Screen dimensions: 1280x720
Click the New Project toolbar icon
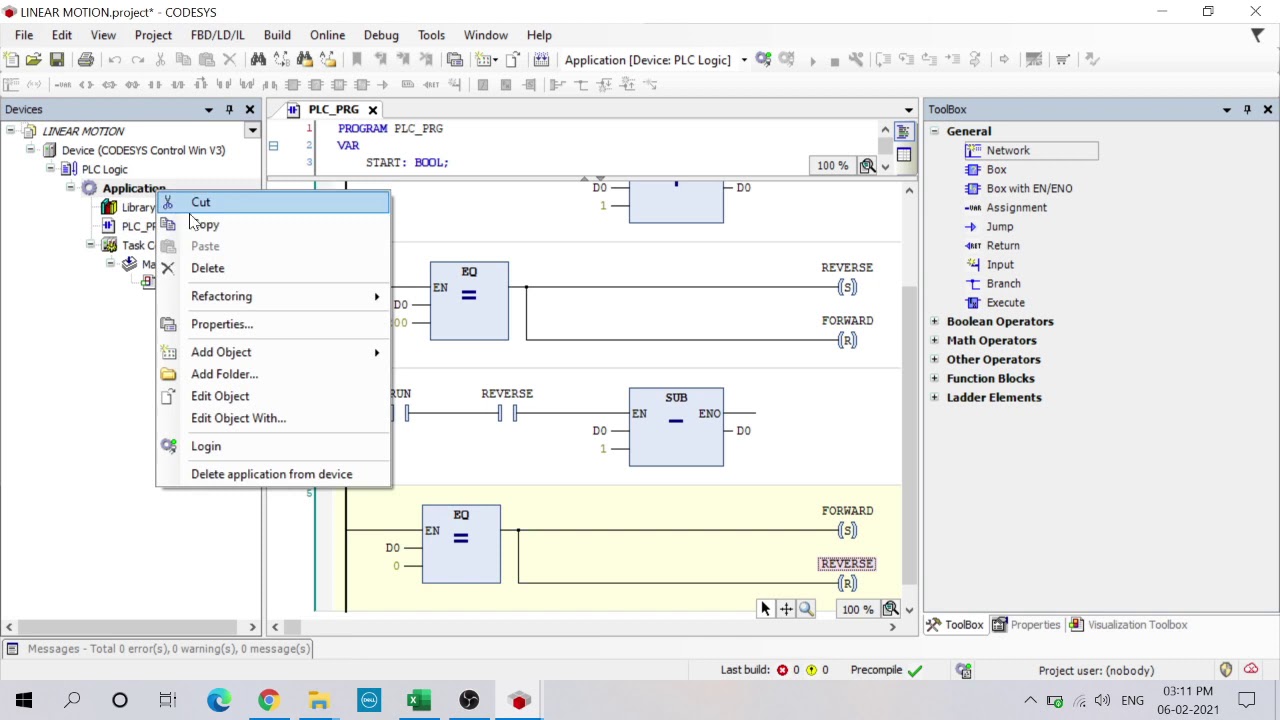12,60
